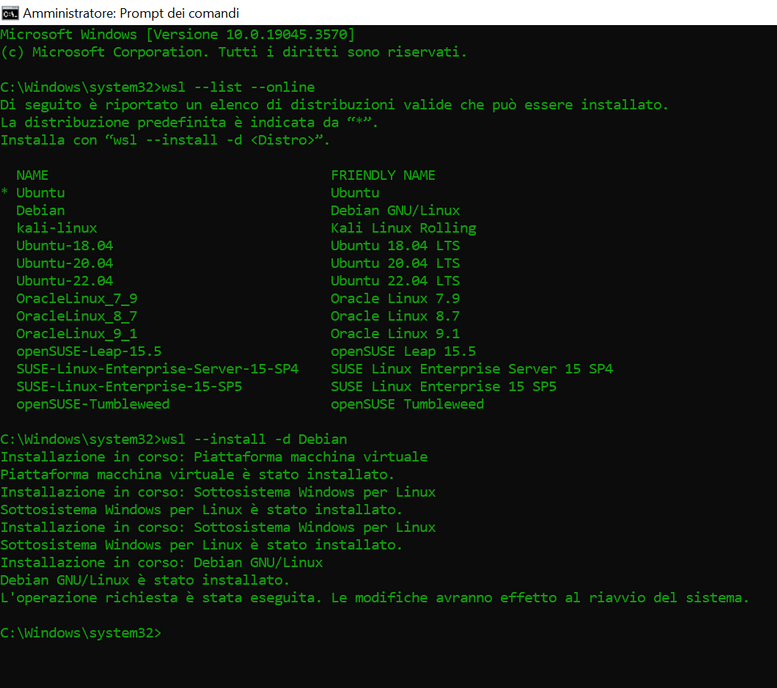
Task: Click 'Debian' in the NAME column
Action: pyautogui.click(x=40, y=211)
